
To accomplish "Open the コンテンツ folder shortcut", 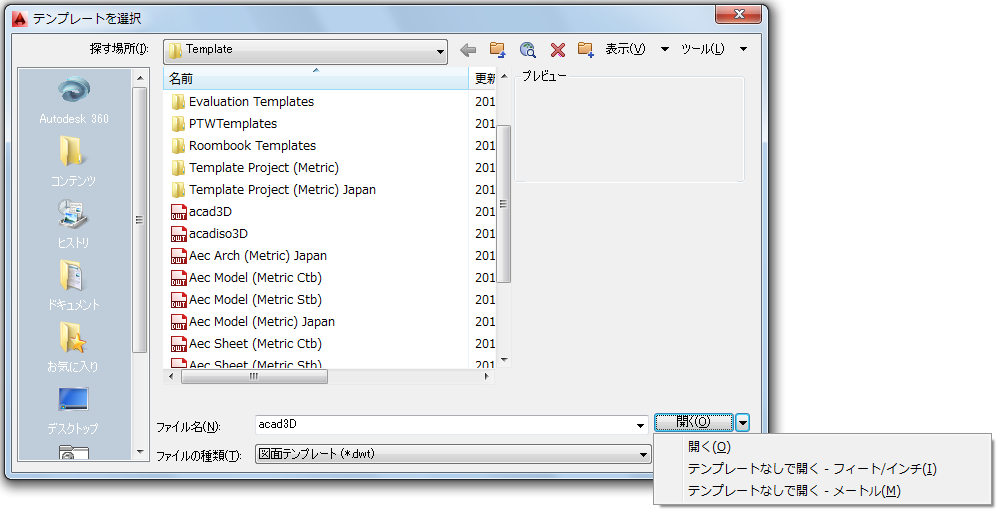I will 74,161.
